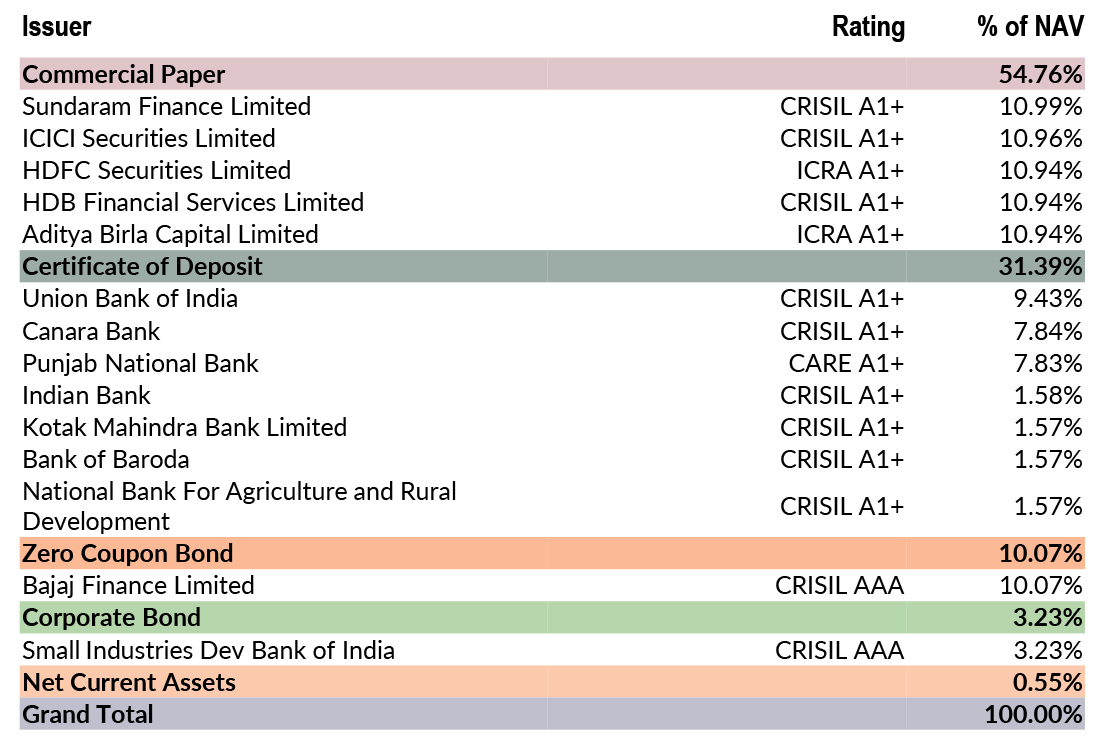Click the Rating column header
Viewport: 1101px width, 739px height.
point(867,27)
